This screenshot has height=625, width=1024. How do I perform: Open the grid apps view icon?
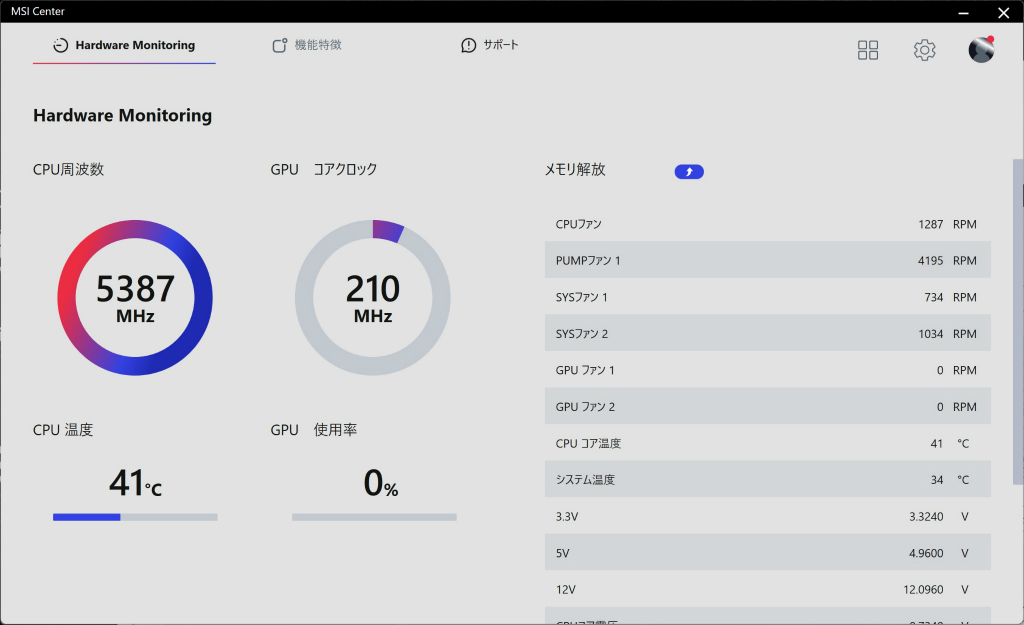[868, 50]
